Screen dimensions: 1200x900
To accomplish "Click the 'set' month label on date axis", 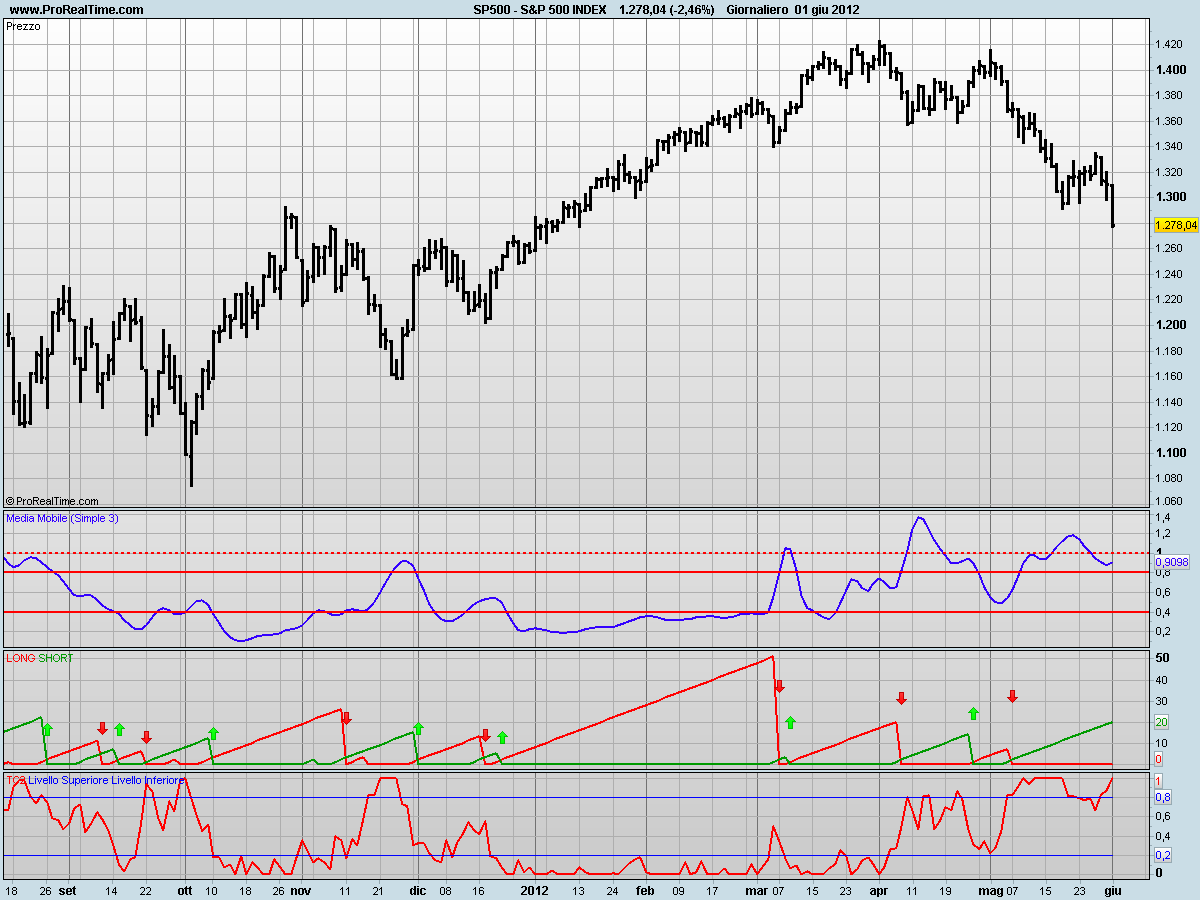I will tap(67, 889).
